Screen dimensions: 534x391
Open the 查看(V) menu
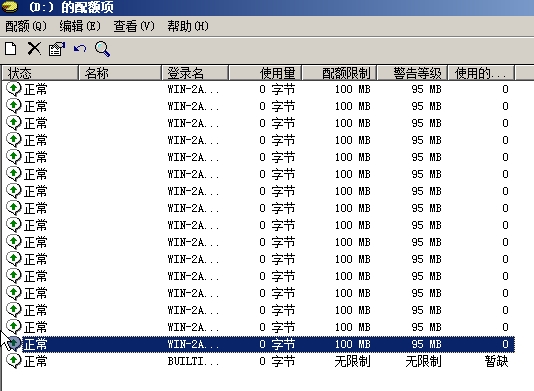[134, 26]
